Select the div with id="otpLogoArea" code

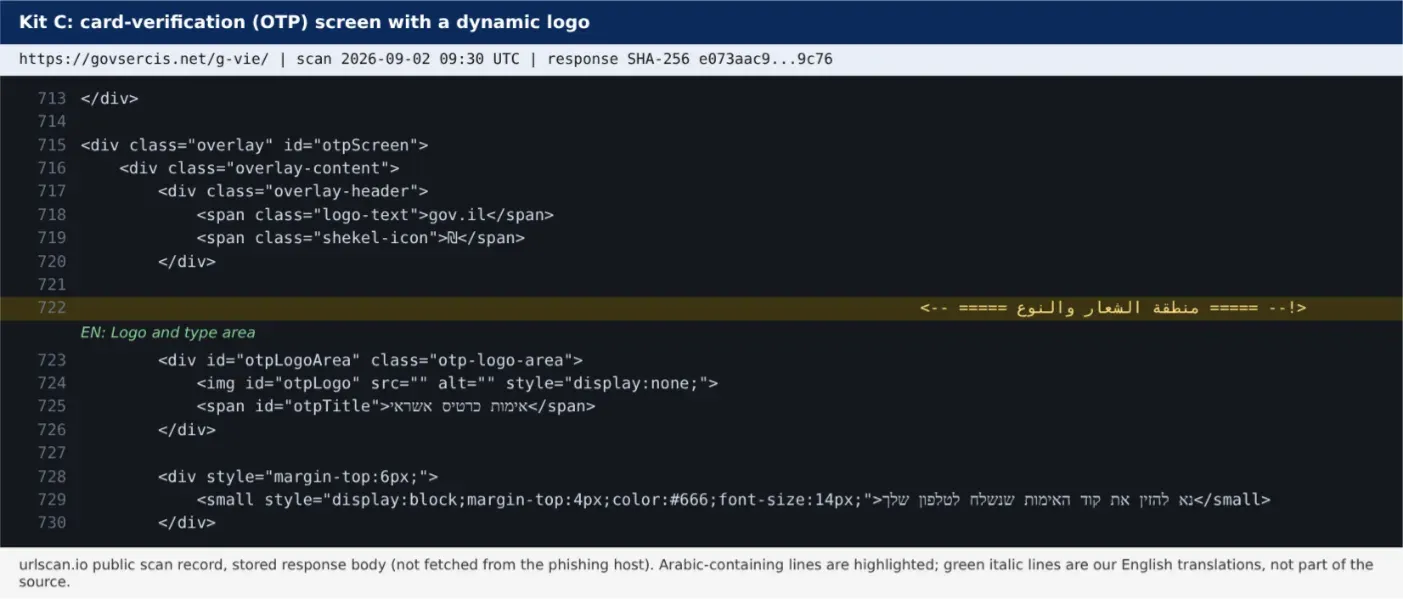pyautogui.click(x=370, y=360)
